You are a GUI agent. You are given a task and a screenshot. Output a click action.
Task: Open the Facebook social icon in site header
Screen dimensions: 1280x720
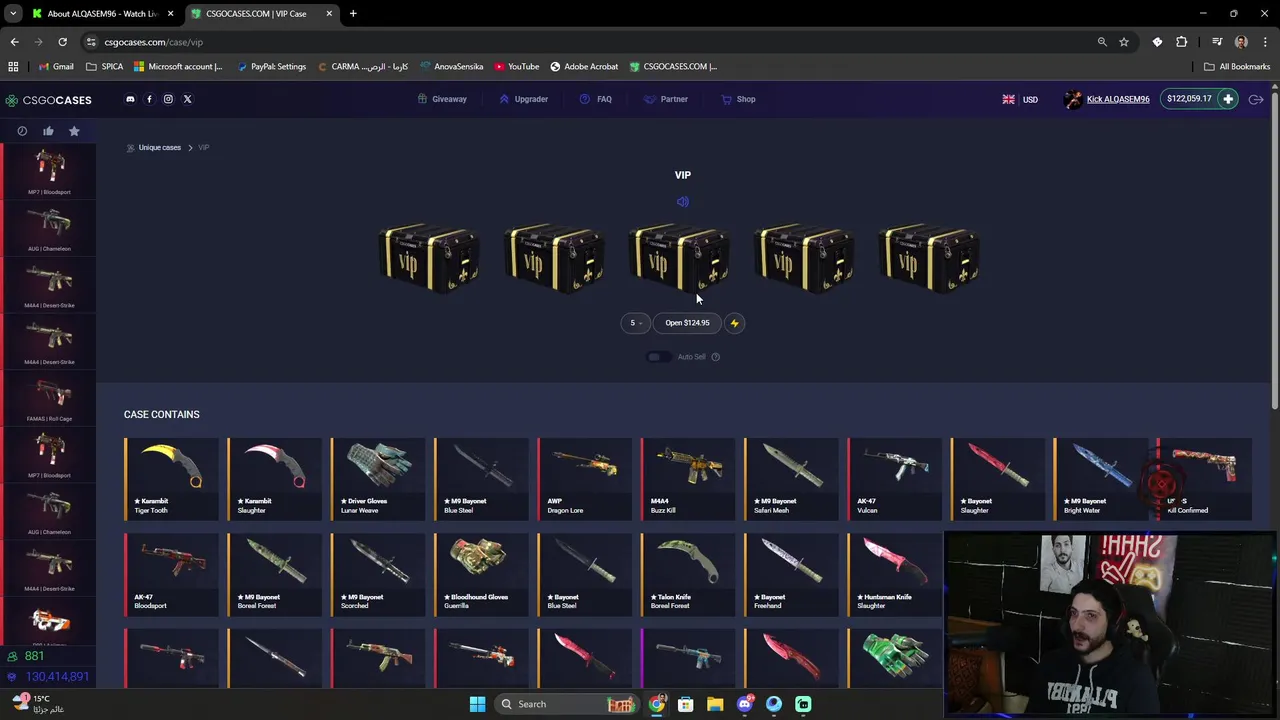click(149, 99)
